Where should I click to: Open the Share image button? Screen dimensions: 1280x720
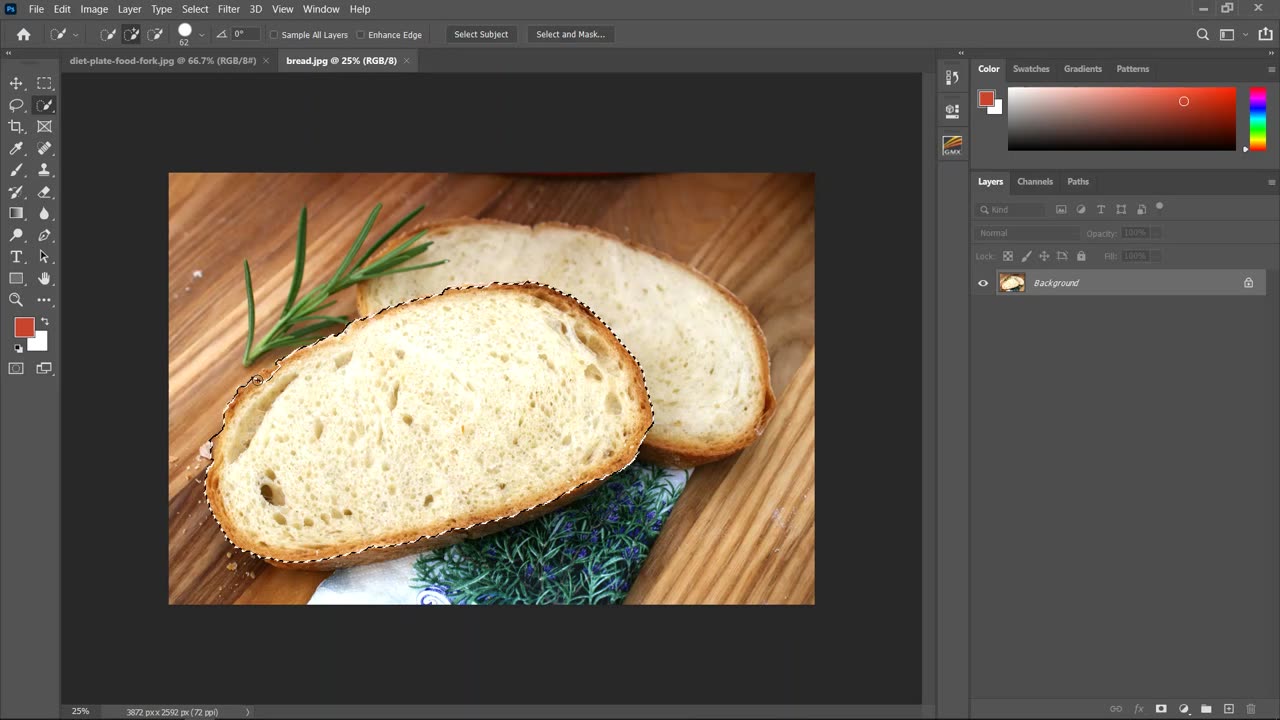(1263, 35)
